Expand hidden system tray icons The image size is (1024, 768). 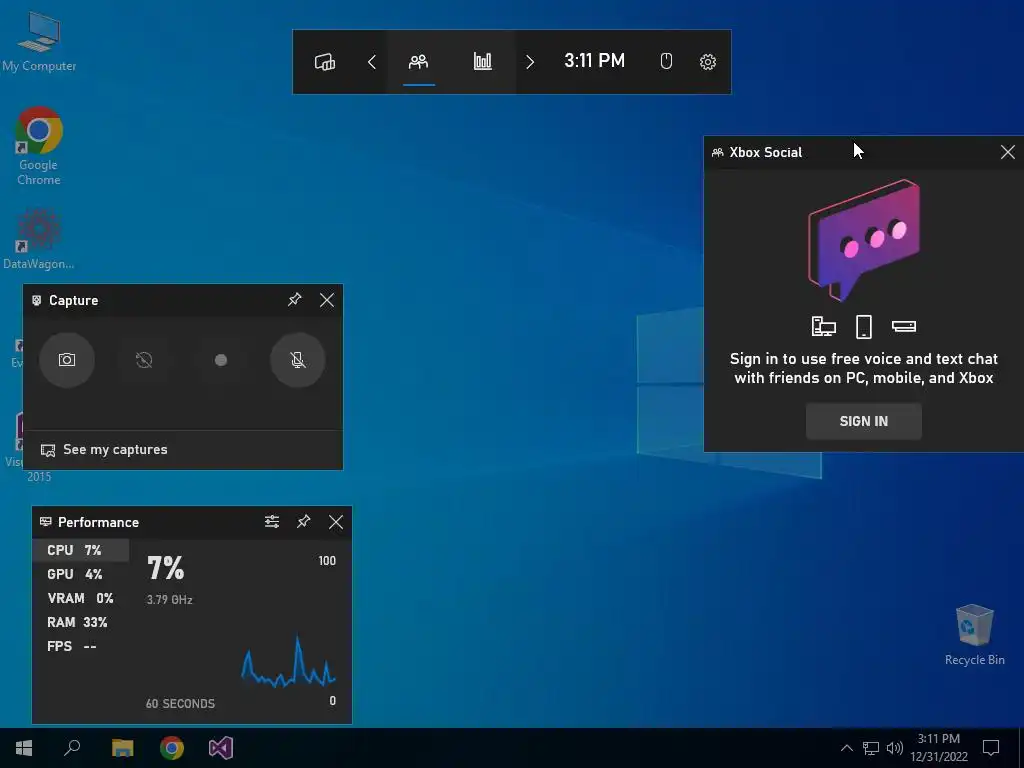point(846,748)
